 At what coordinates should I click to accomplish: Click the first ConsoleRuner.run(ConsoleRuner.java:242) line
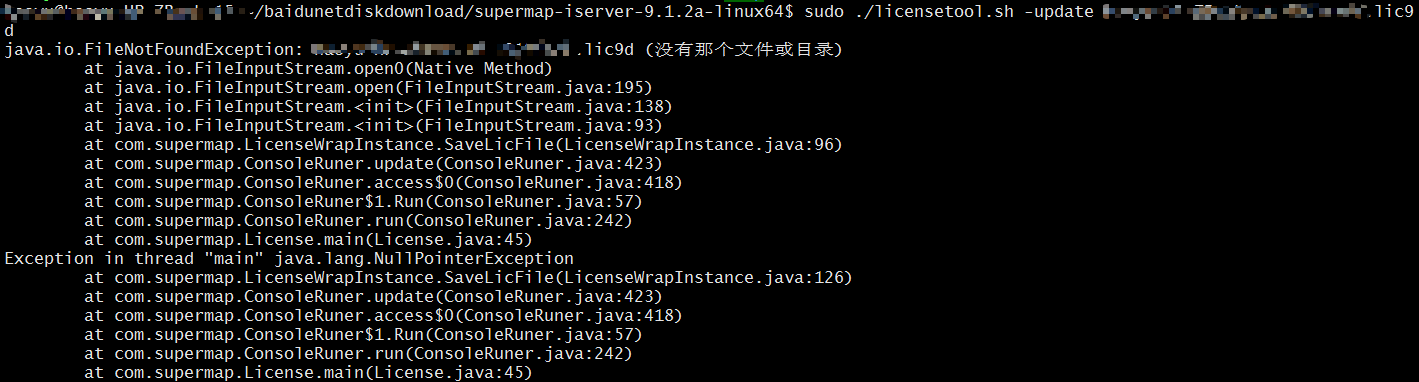pos(358,221)
